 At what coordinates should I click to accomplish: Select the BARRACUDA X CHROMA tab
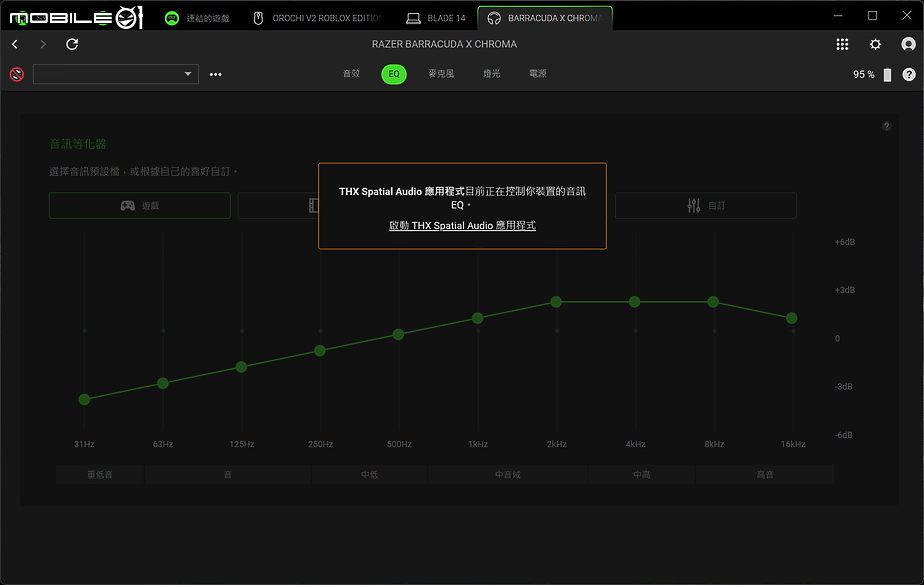point(545,18)
